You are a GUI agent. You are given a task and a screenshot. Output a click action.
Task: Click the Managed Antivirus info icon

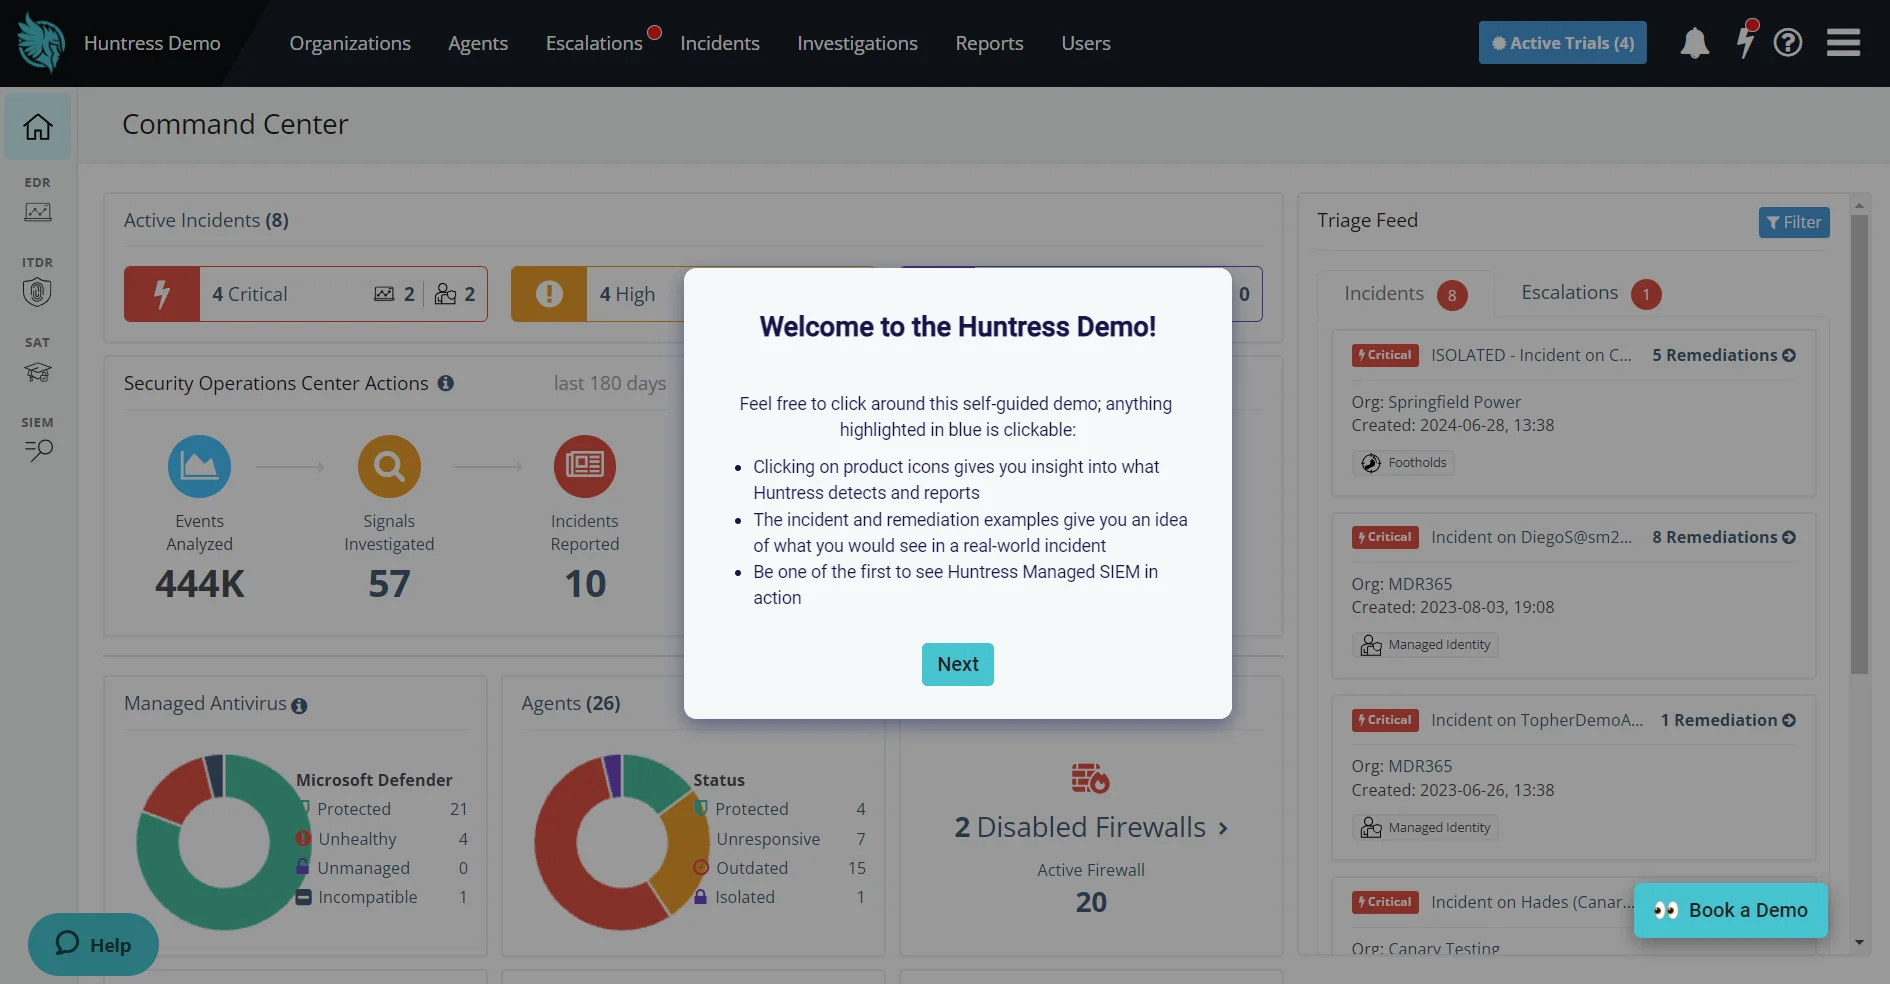[x=299, y=706]
